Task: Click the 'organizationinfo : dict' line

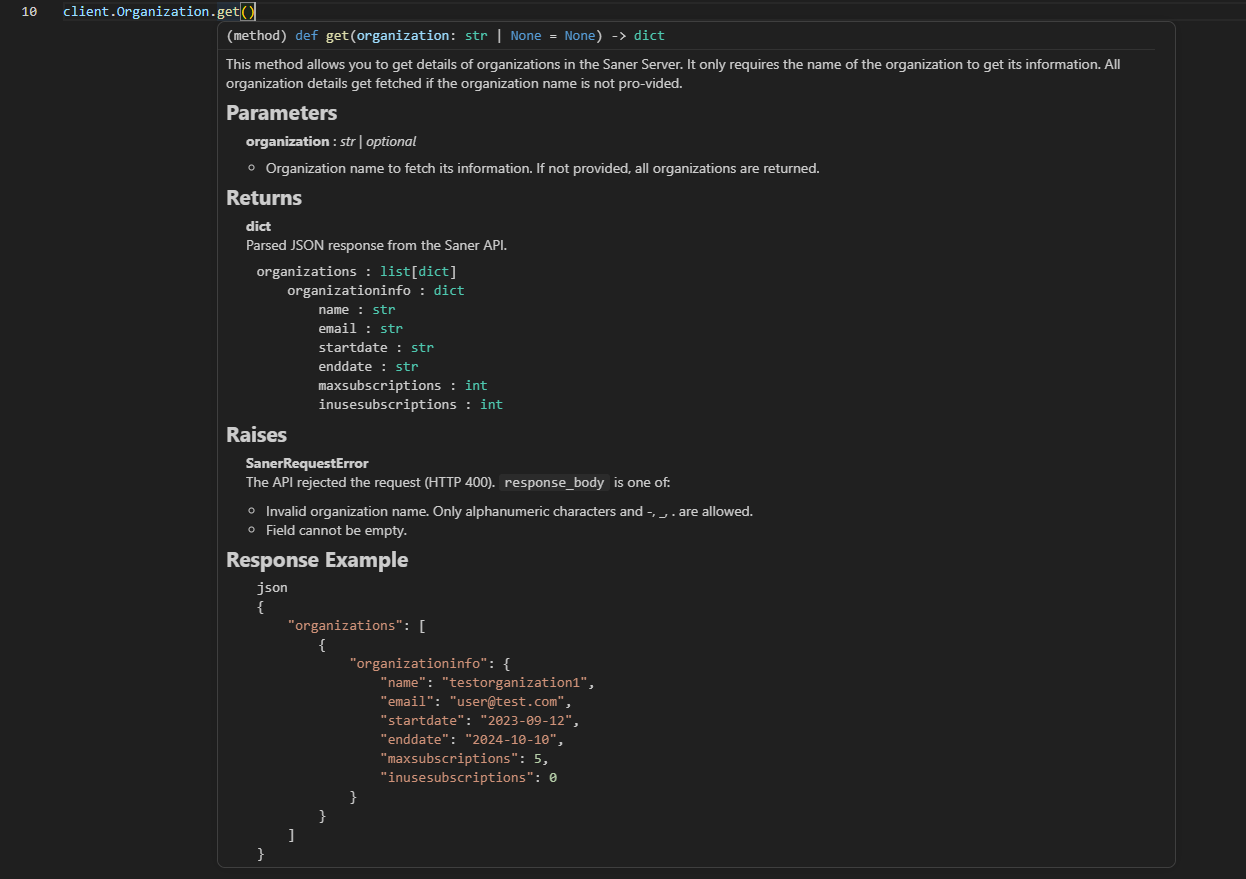Action: [x=376, y=290]
